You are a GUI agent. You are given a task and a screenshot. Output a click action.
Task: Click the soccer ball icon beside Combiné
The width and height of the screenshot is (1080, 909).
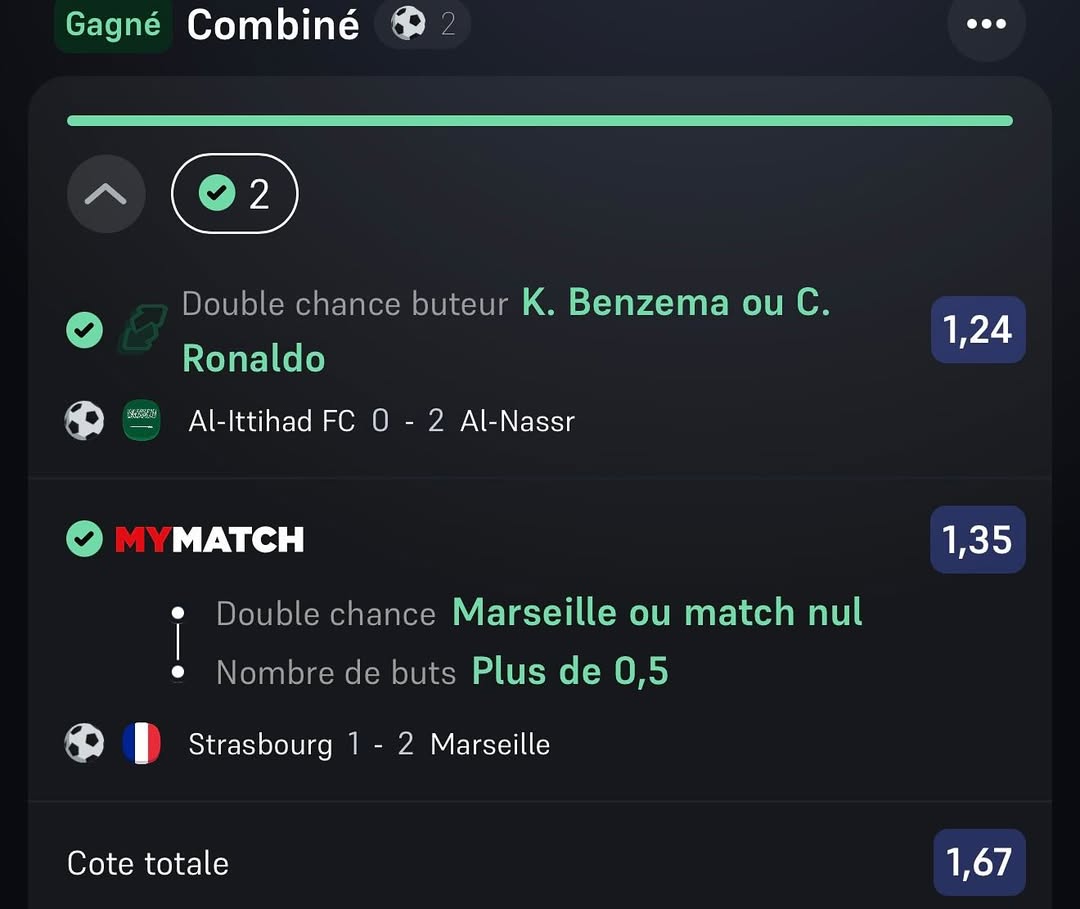pos(408,23)
